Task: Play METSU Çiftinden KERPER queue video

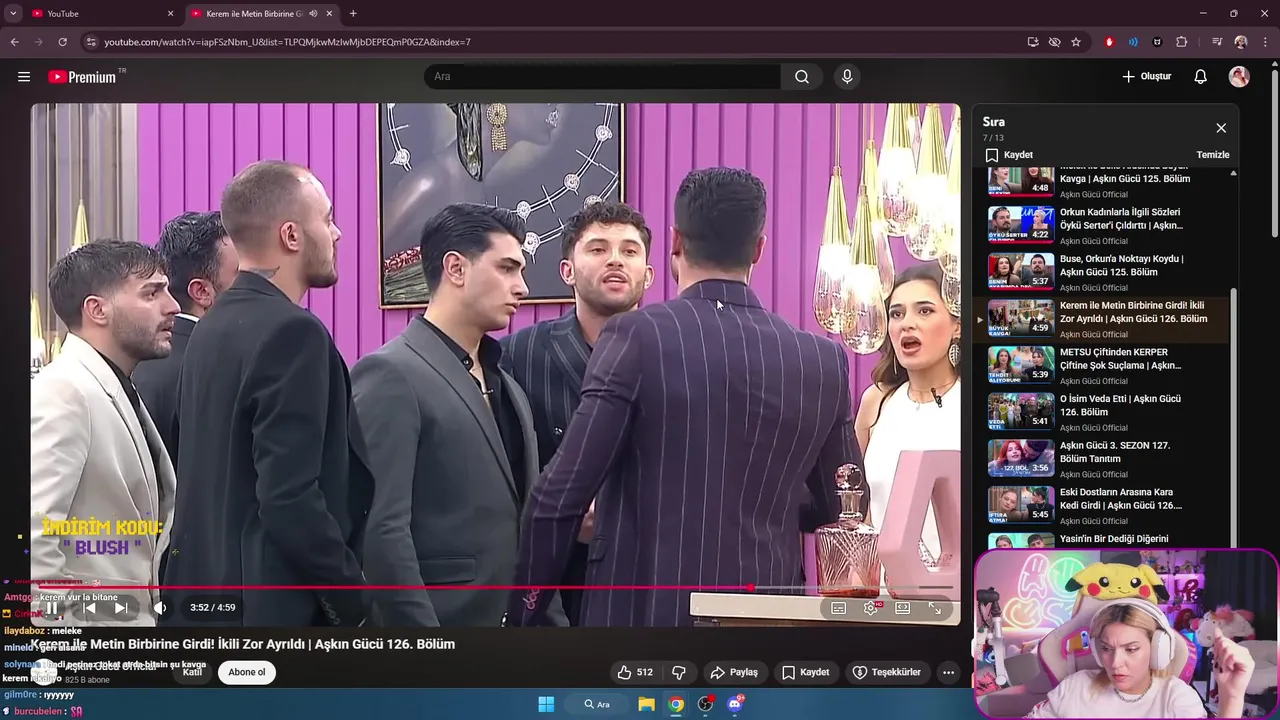Action: [x=1106, y=365]
